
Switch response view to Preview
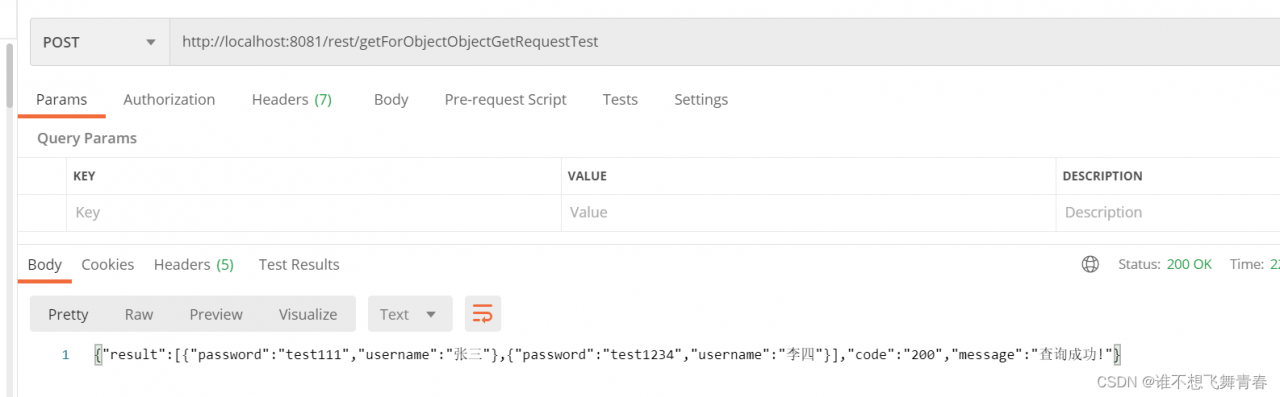coord(216,314)
